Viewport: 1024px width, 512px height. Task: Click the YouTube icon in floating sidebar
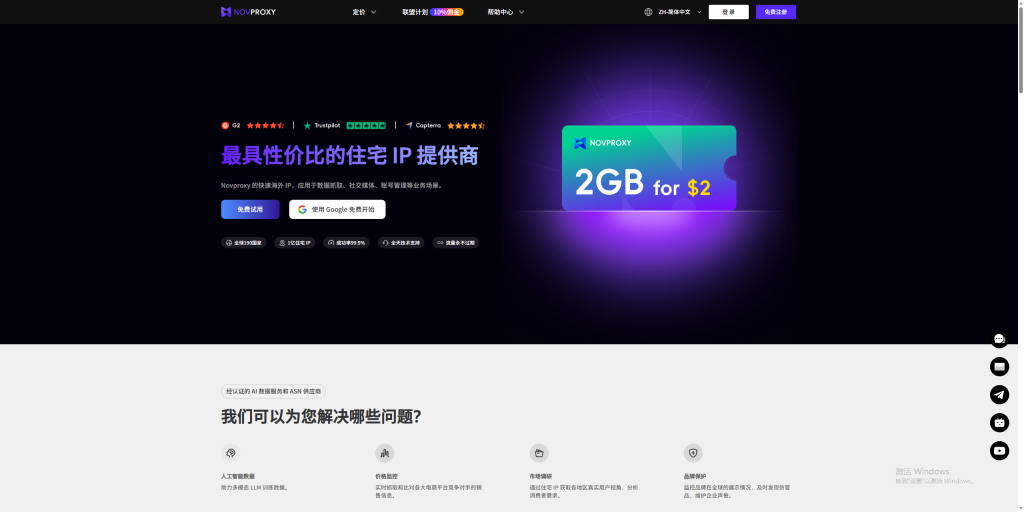(999, 451)
